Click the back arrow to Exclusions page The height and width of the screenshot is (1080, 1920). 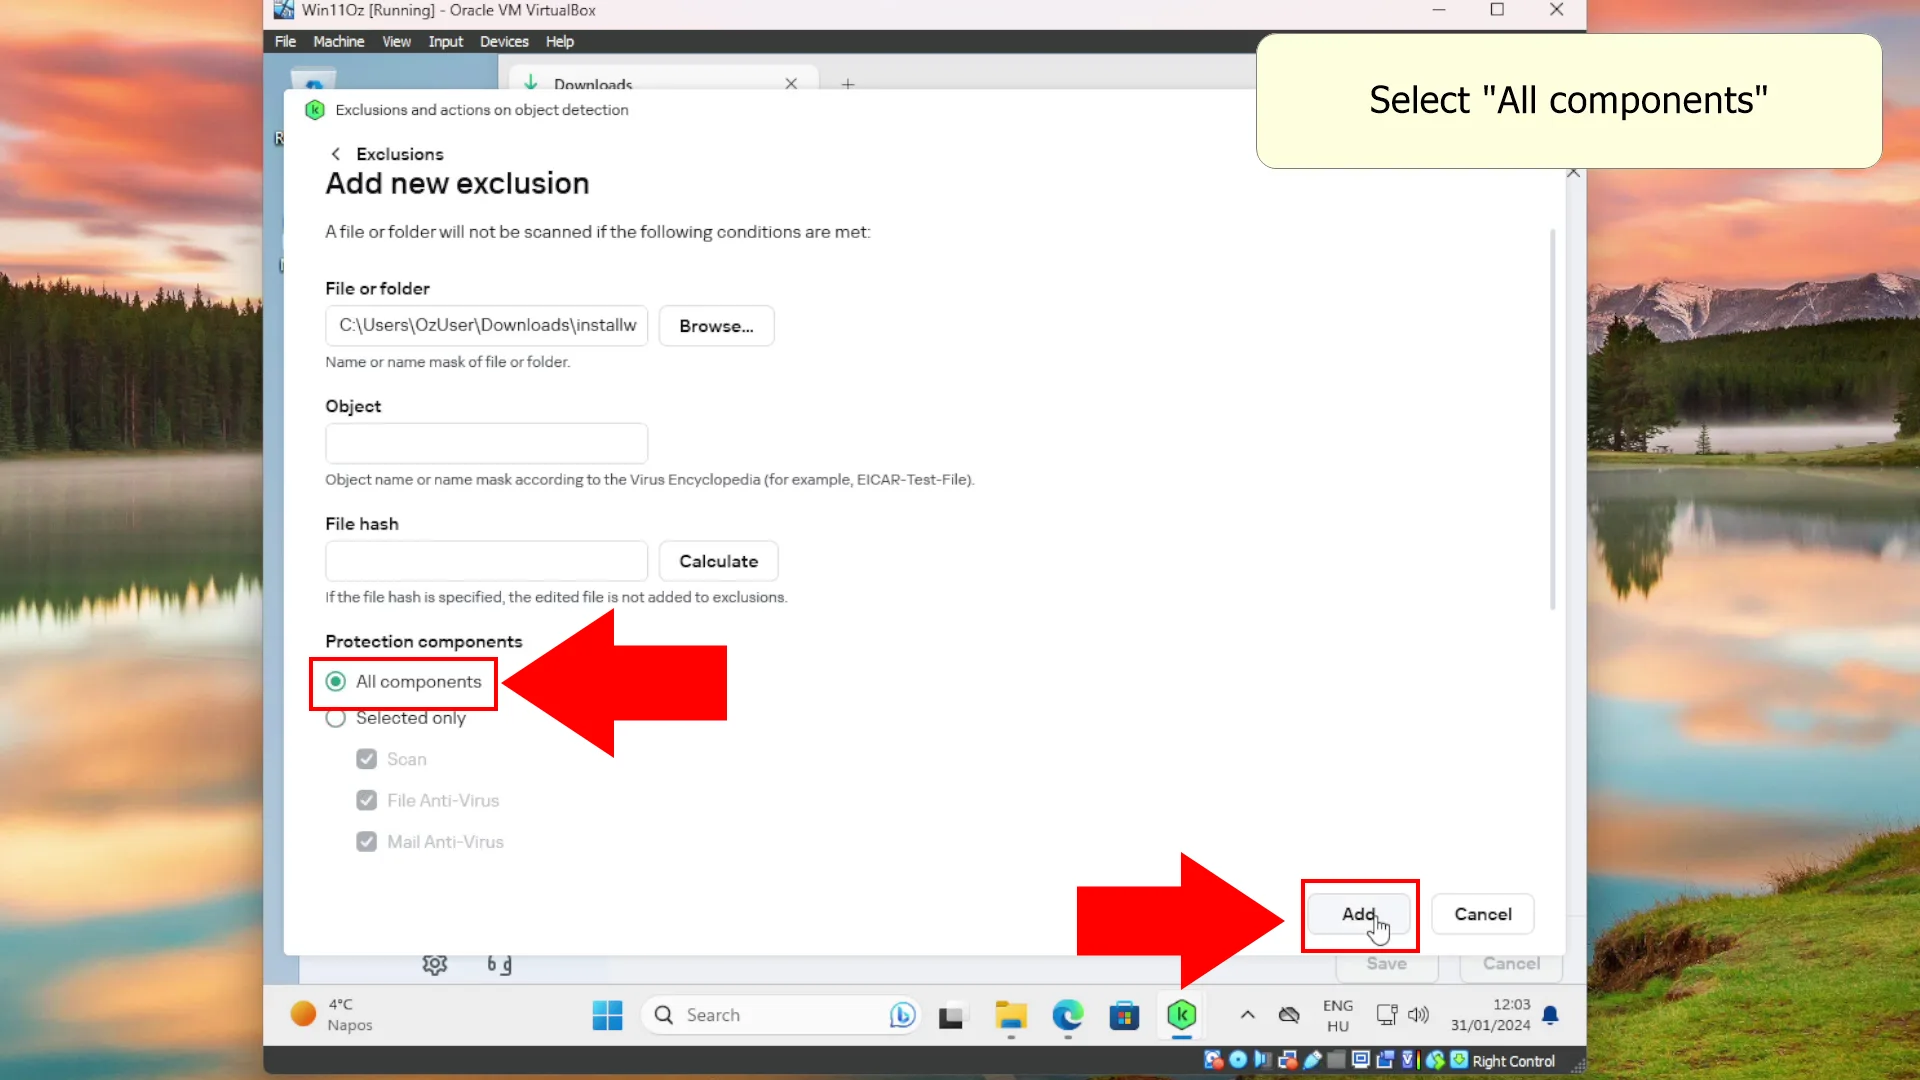[336, 153]
